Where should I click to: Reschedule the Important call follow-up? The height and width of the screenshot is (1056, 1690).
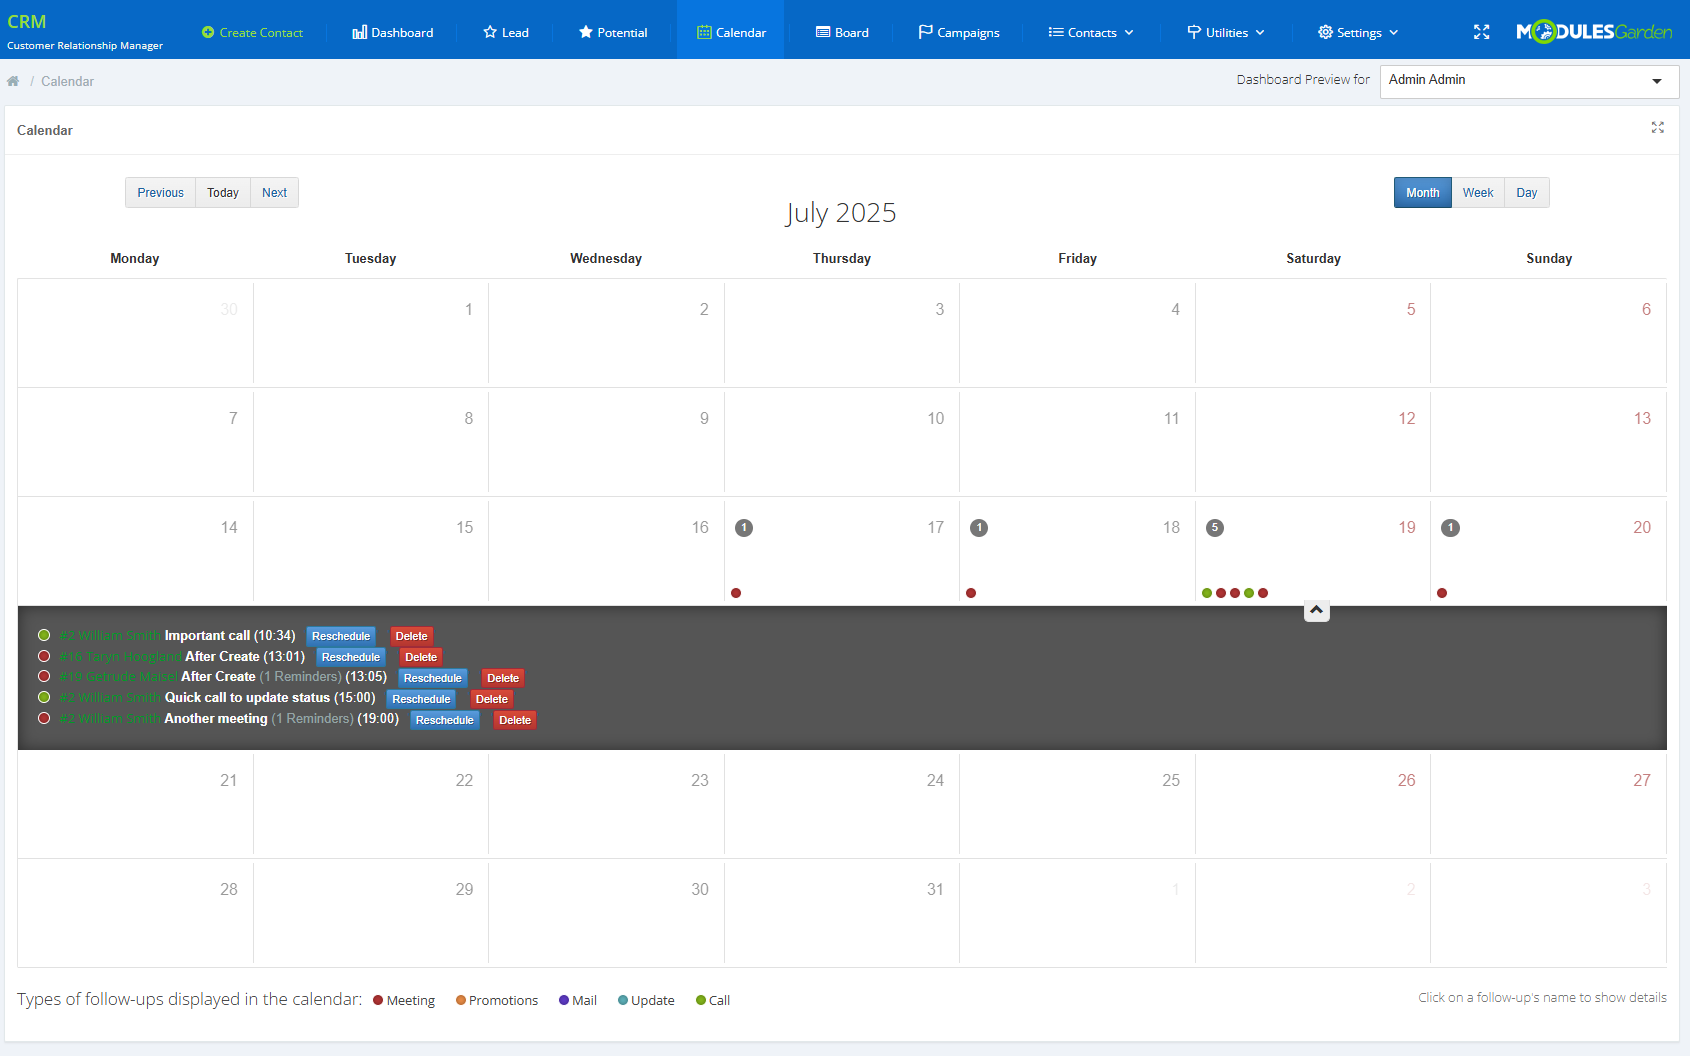340,635
